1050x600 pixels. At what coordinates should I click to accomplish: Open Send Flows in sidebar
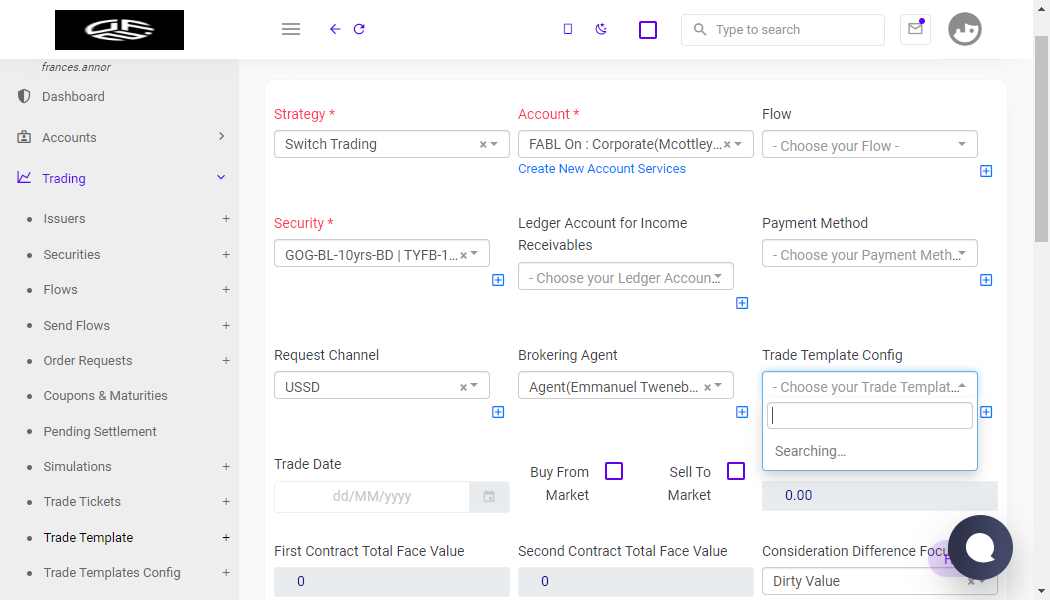click(76, 325)
